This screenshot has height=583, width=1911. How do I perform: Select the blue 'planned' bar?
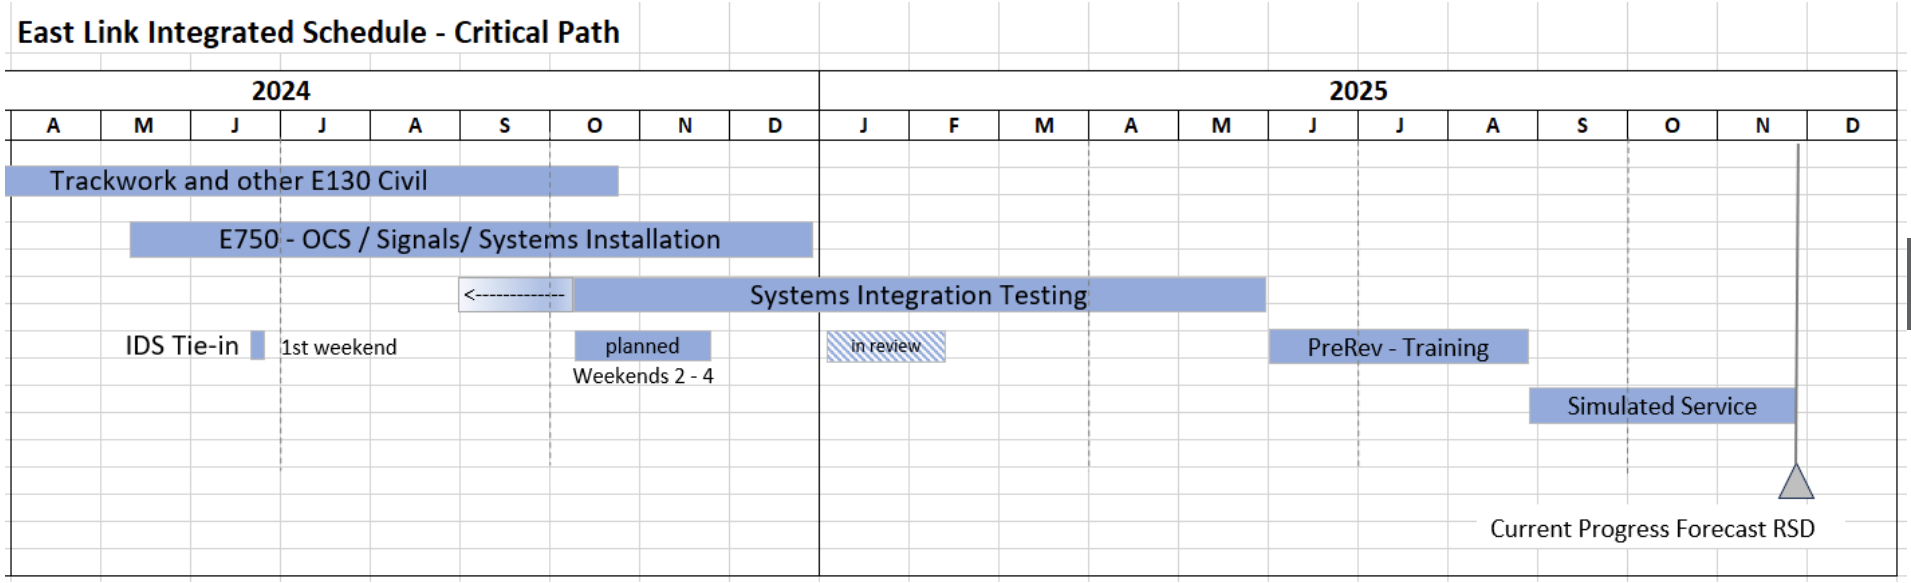point(642,346)
